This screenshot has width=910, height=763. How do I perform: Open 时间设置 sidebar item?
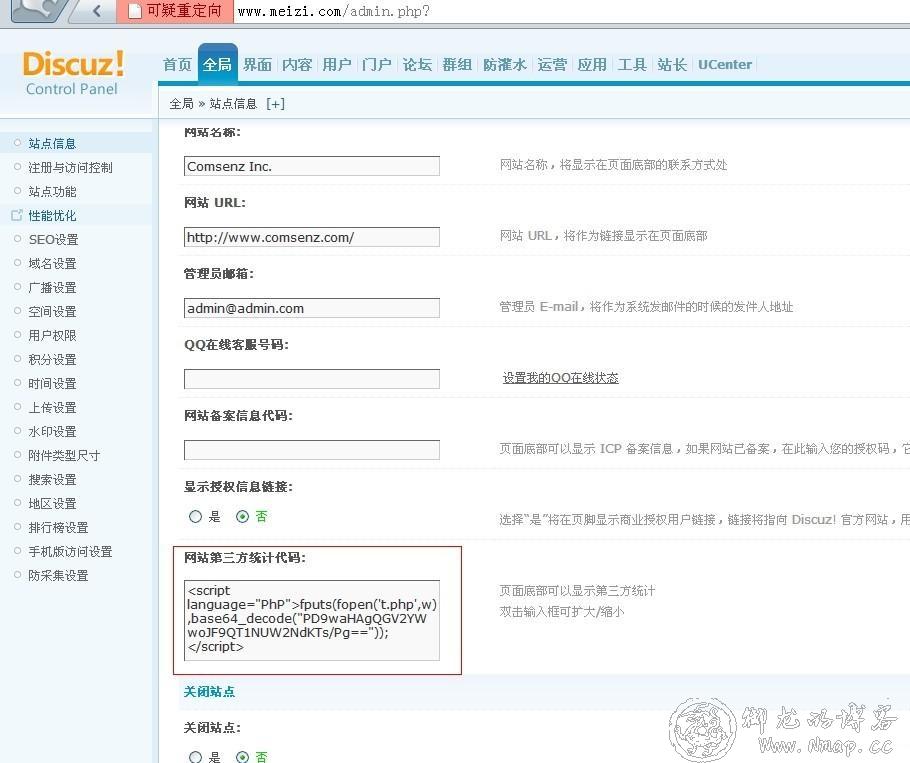pyautogui.click(x=52, y=384)
